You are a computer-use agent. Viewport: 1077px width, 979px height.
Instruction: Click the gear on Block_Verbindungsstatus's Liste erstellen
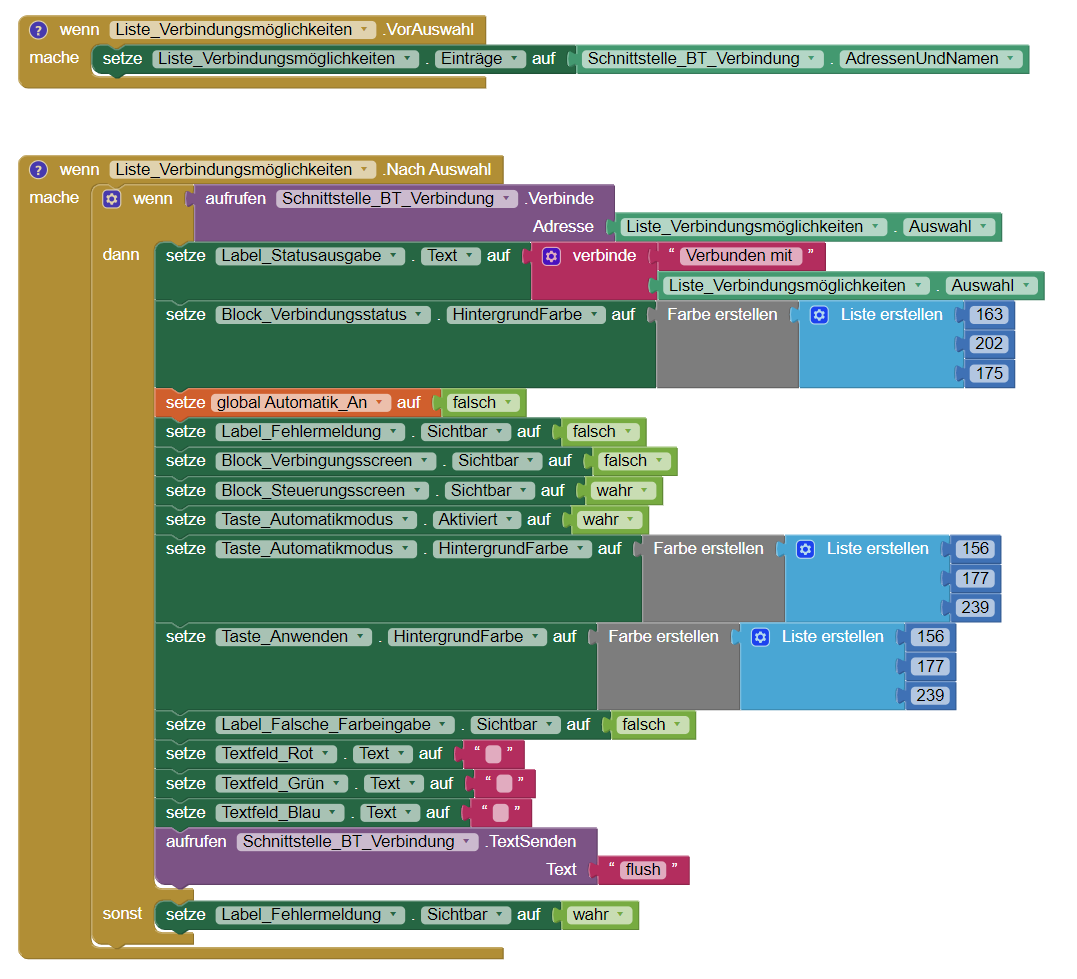pos(819,315)
